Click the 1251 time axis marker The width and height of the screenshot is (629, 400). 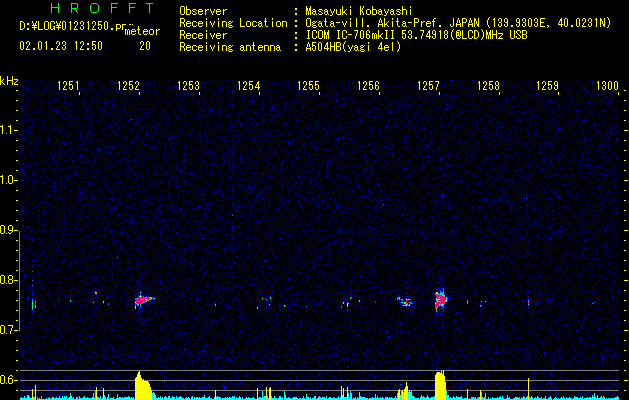[68, 85]
